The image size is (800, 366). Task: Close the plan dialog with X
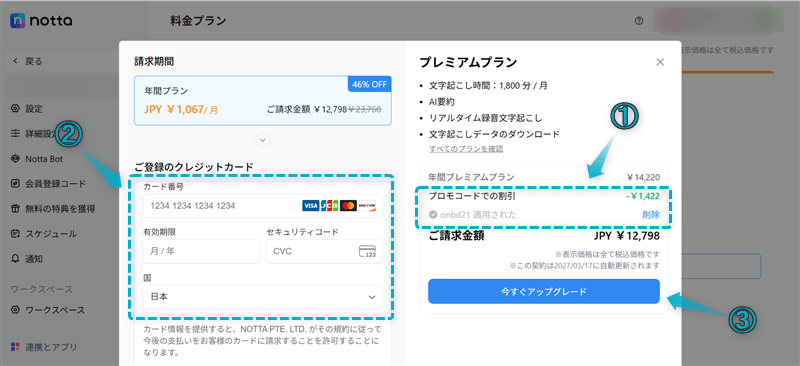pos(660,62)
